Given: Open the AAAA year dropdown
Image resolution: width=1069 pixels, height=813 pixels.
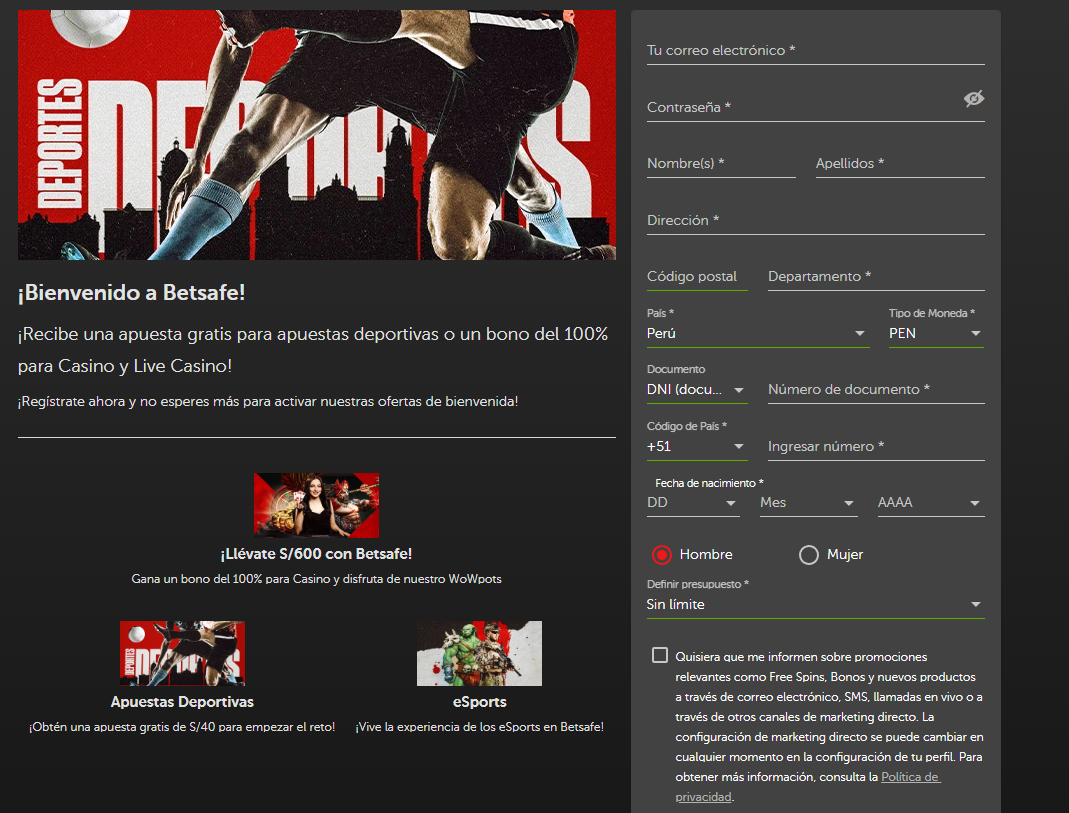Looking at the screenshot, I should pos(929,502).
